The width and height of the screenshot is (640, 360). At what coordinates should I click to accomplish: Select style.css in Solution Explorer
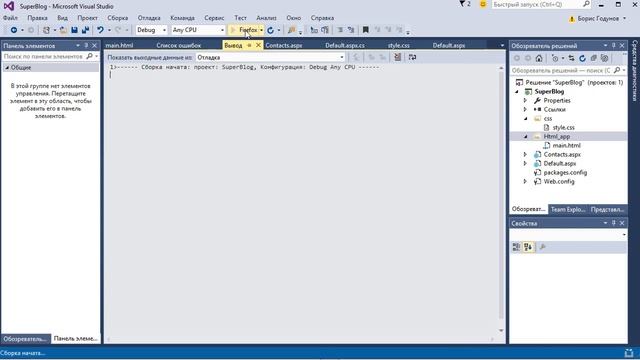point(563,127)
